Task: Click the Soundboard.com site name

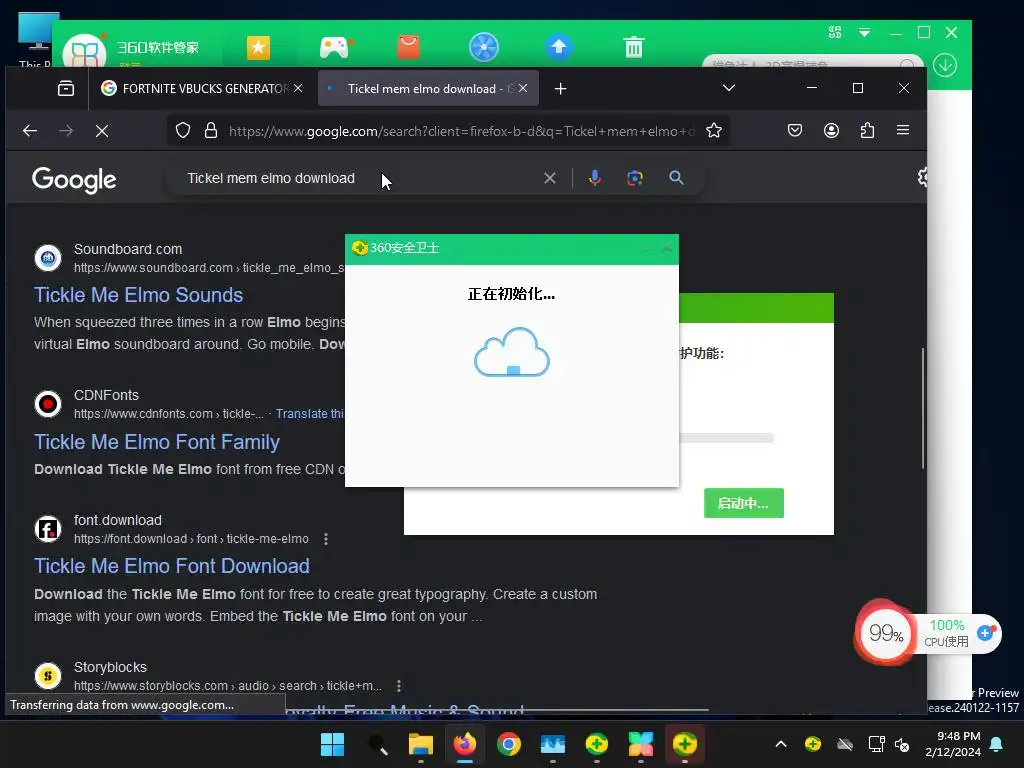Action: tap(128, 249)
